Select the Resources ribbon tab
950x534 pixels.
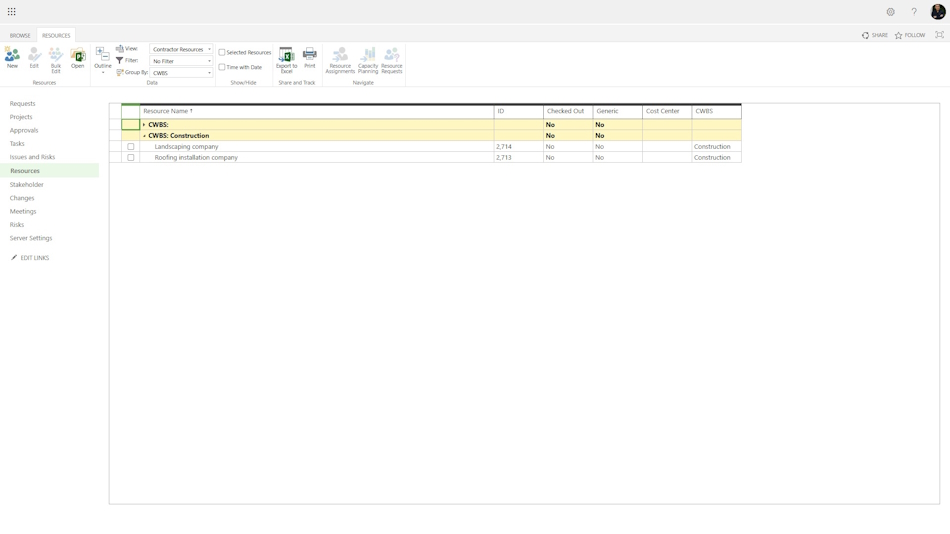[x=56, y=35]
